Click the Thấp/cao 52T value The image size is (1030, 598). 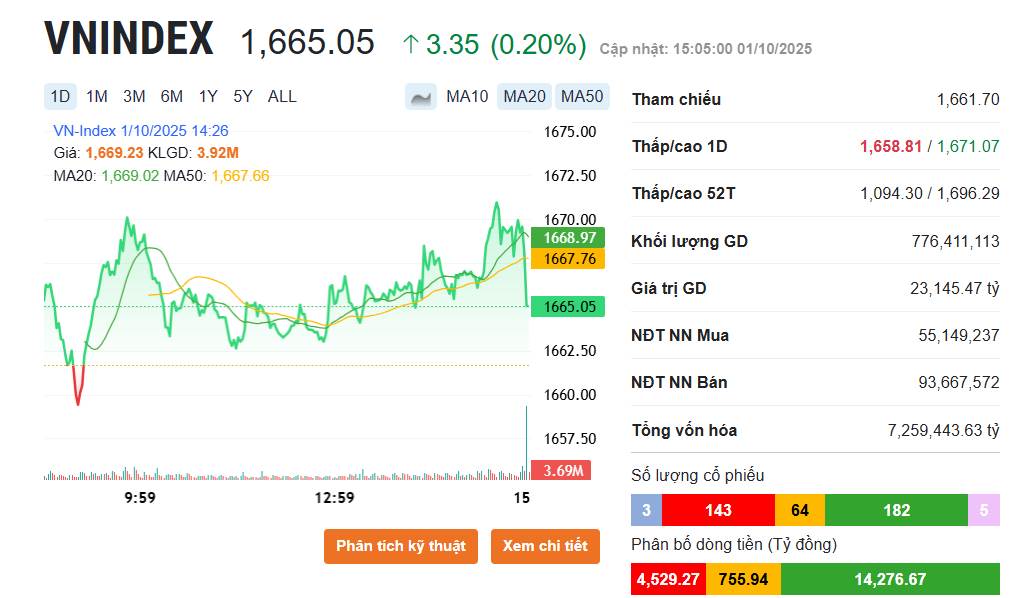[929, 194]
